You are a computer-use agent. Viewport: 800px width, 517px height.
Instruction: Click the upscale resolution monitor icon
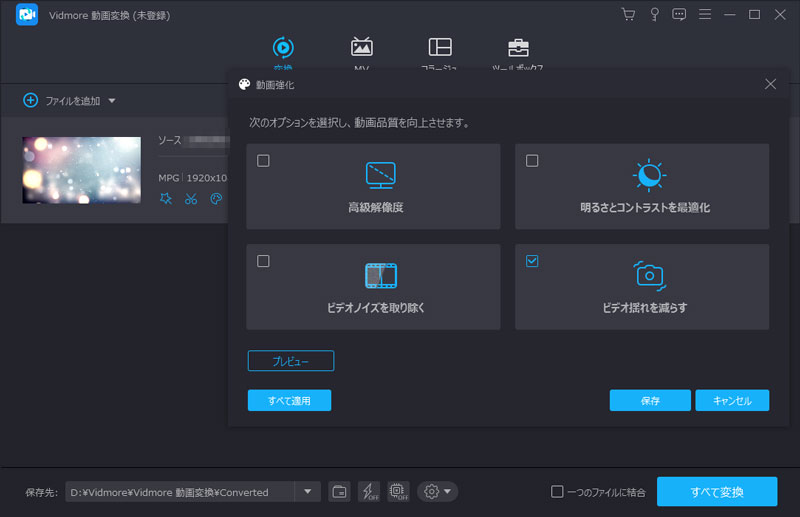pyautogui.click(x=381, y=175)
